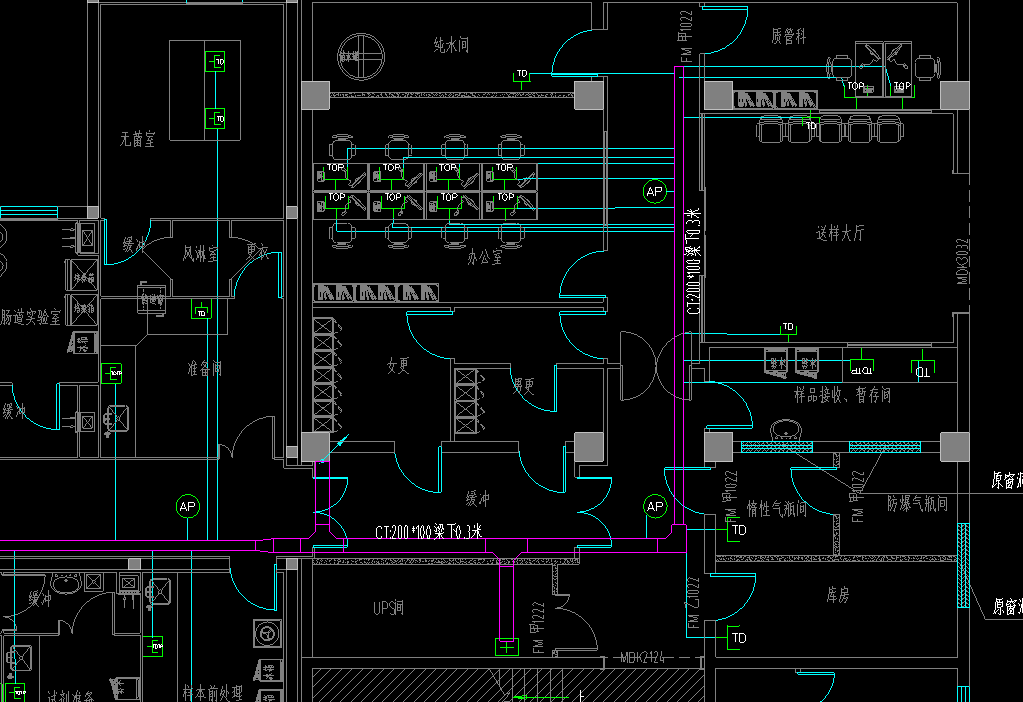Click the MDK3032 opening label
This screenshot has height=702, width=1023.
[963, 261]
